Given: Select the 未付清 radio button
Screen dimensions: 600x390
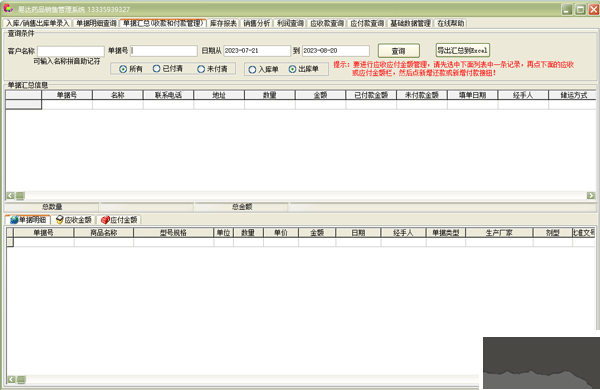Looking at the screenshot, I should coord(201,69).
